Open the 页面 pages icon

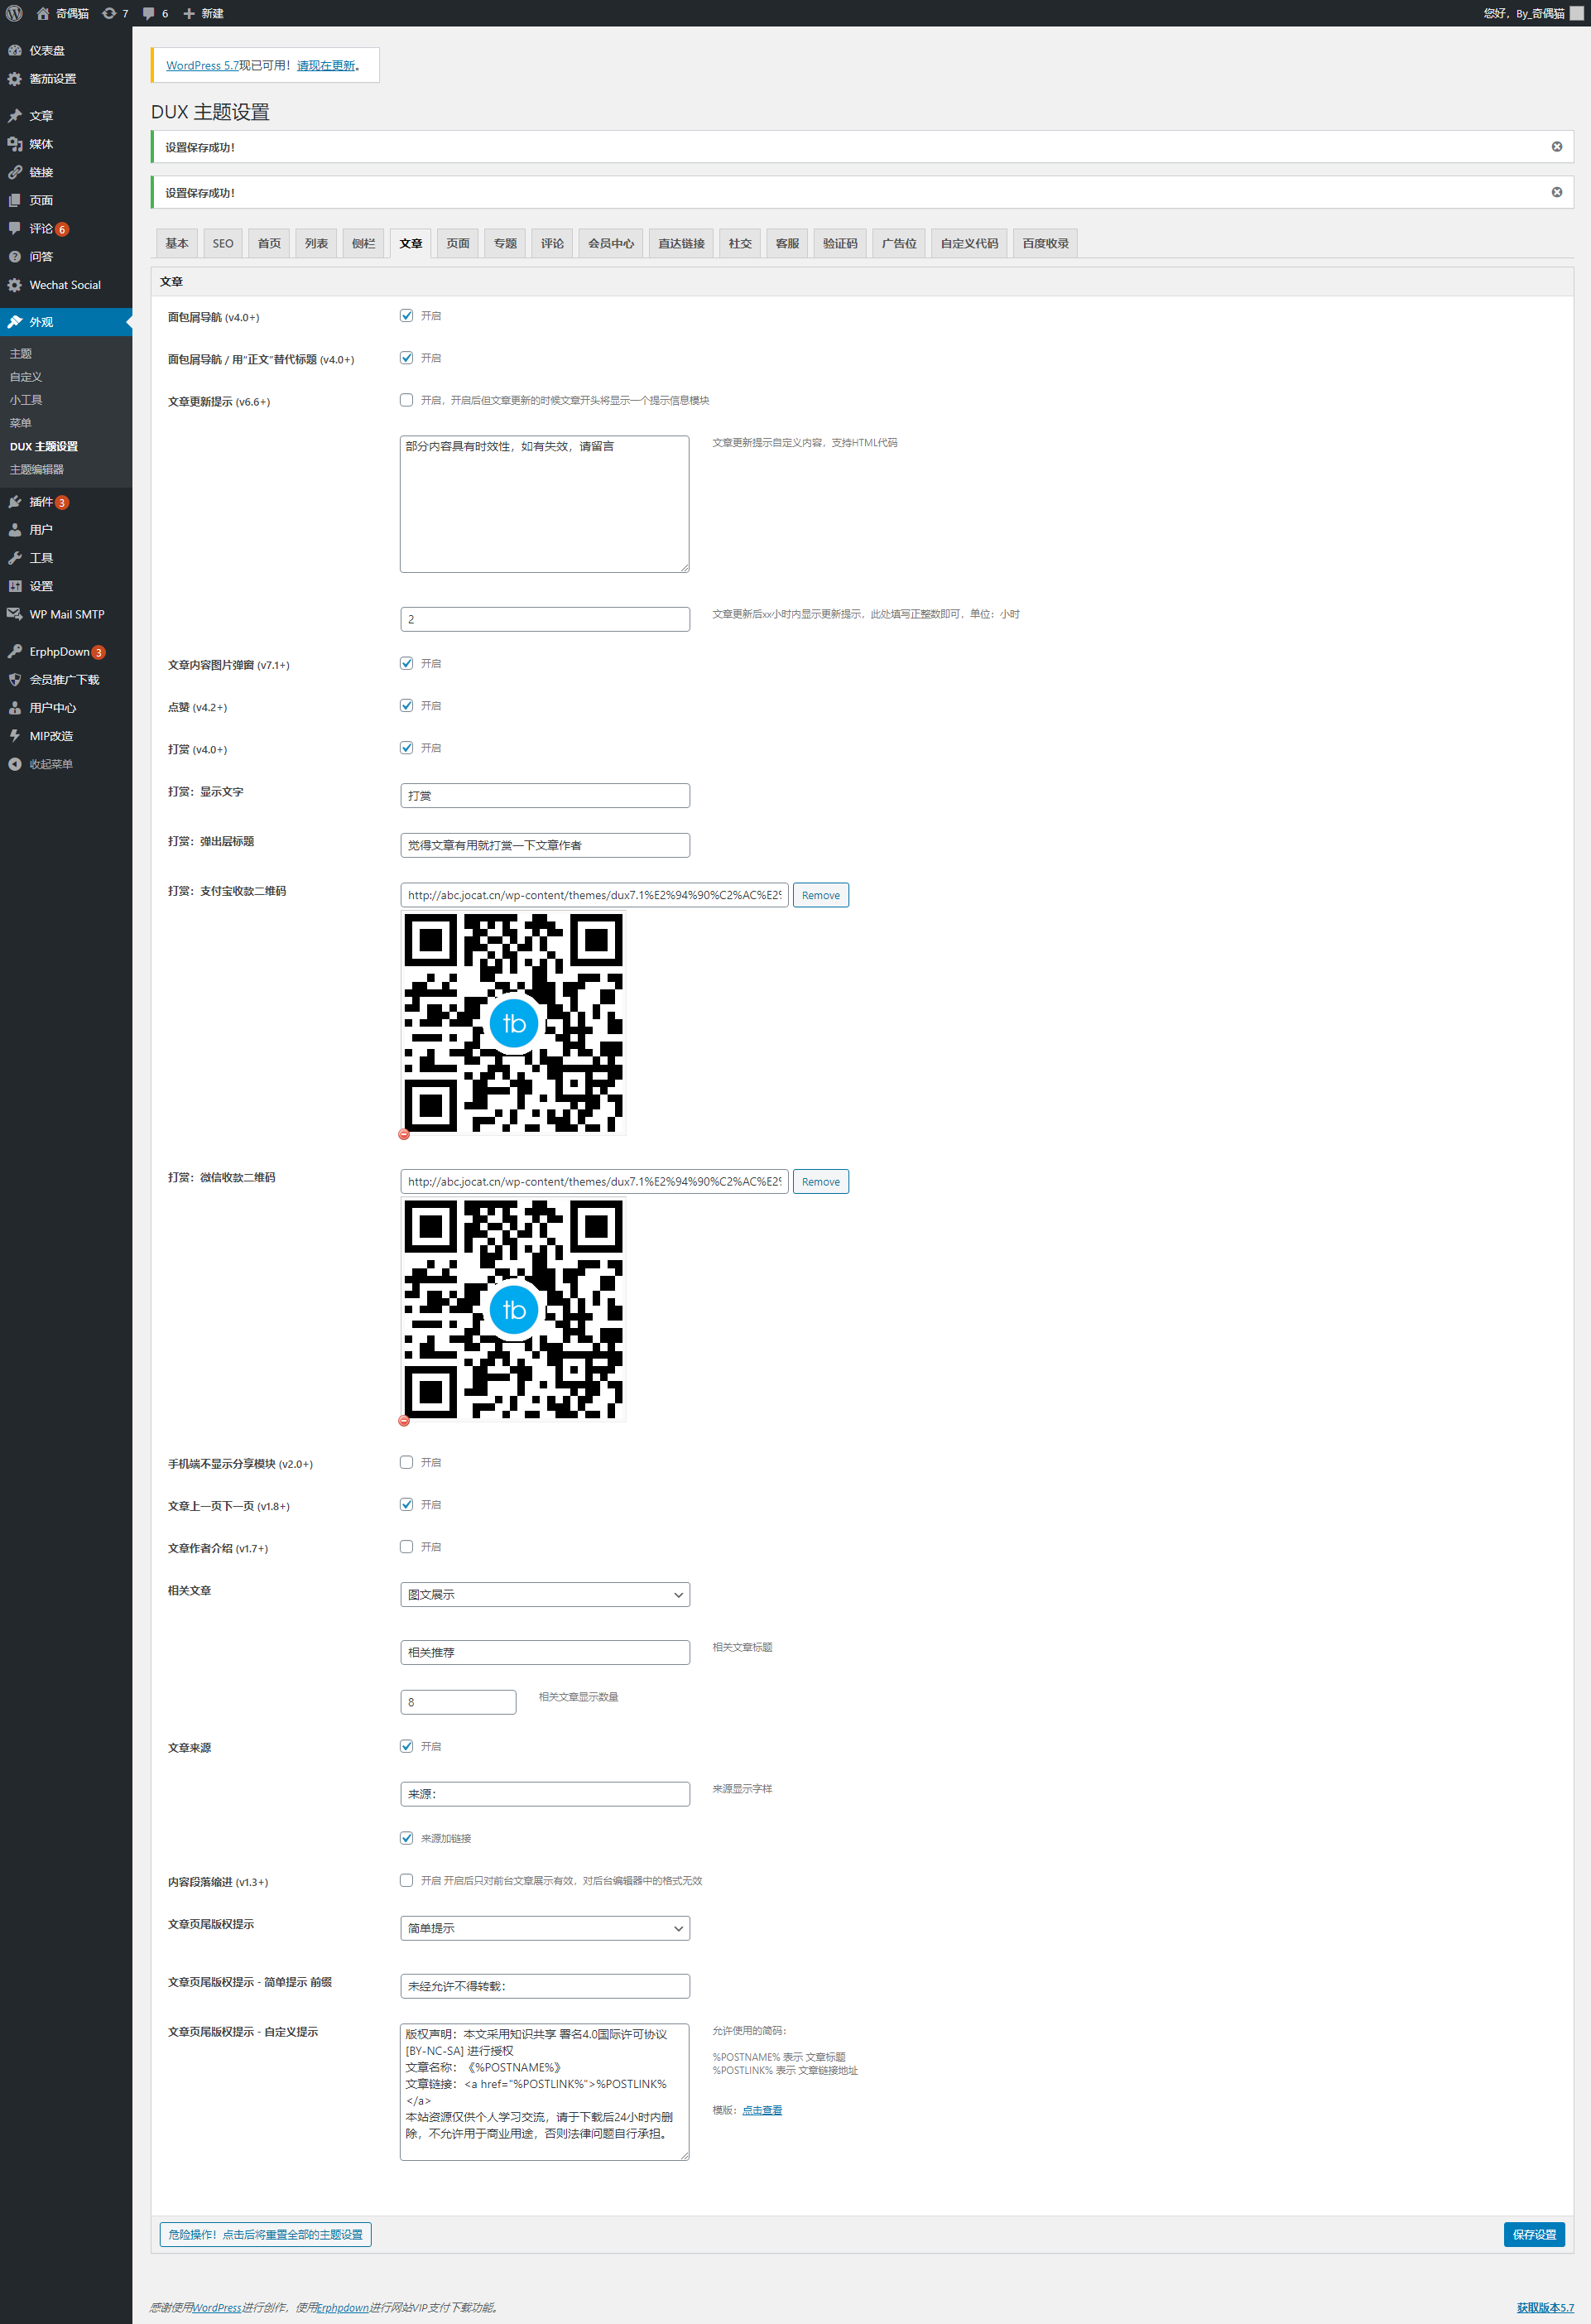15,200
